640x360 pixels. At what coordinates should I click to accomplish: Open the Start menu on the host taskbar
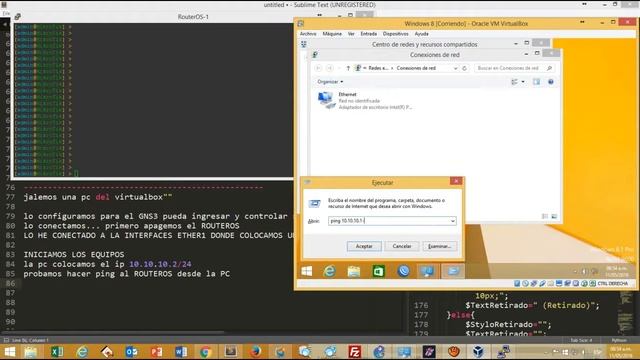click(x=9, y=352)
